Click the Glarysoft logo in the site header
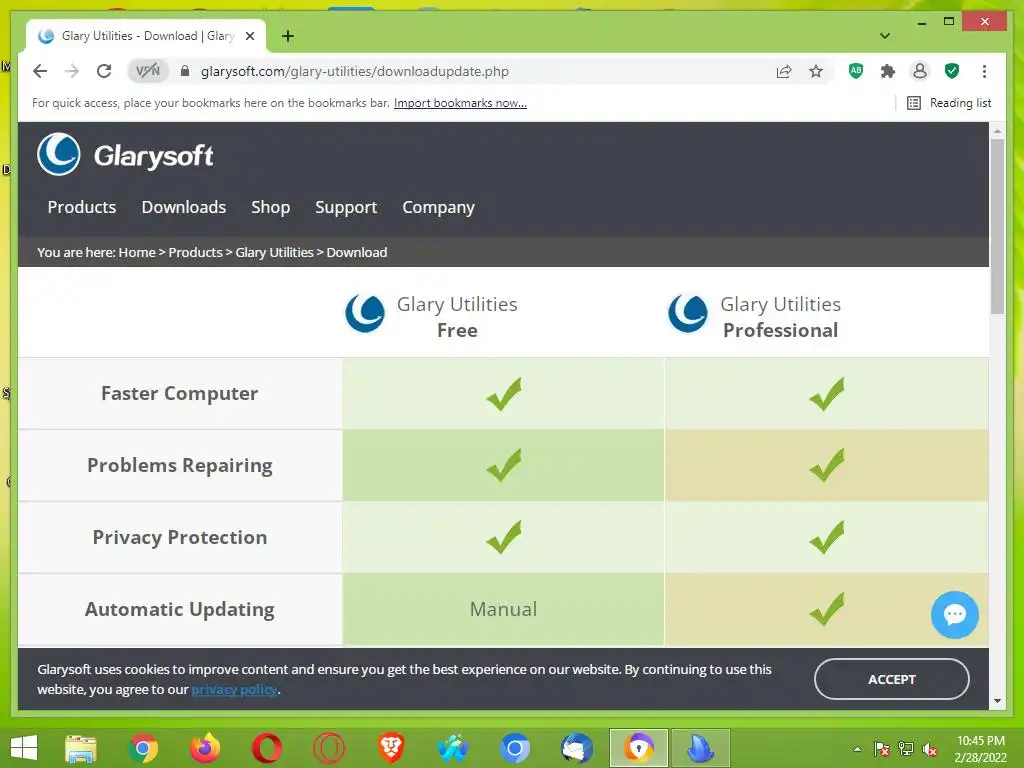 pos(125,155)
